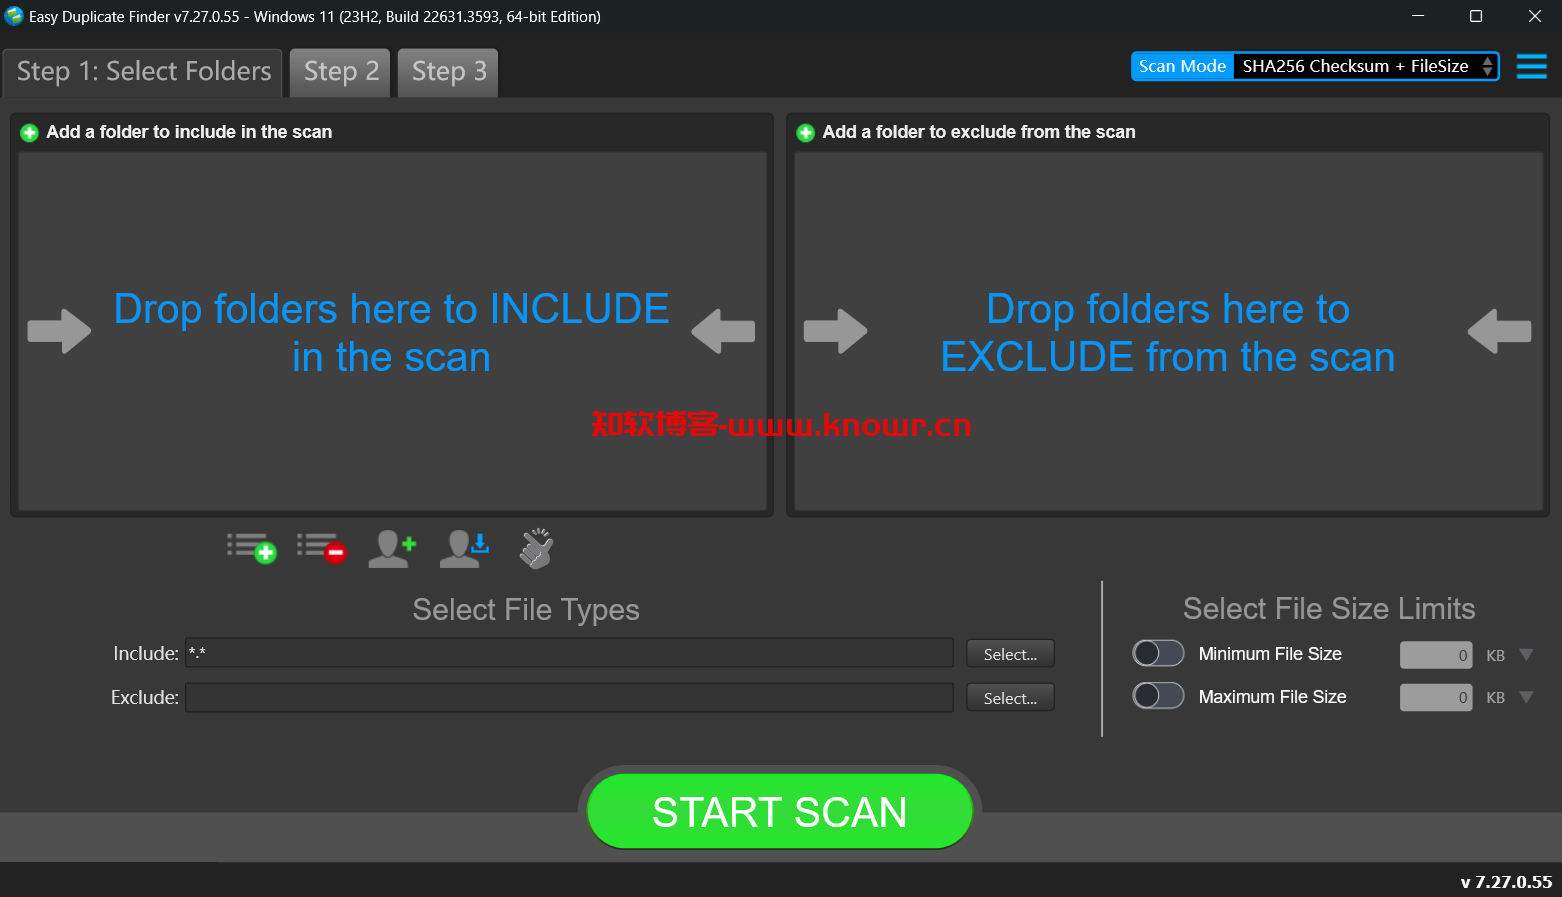The height and width of the screenshot is (897, 1562).
Task: Maximize the Easy Duplicate Finder window
Action: pos(1476,16)
